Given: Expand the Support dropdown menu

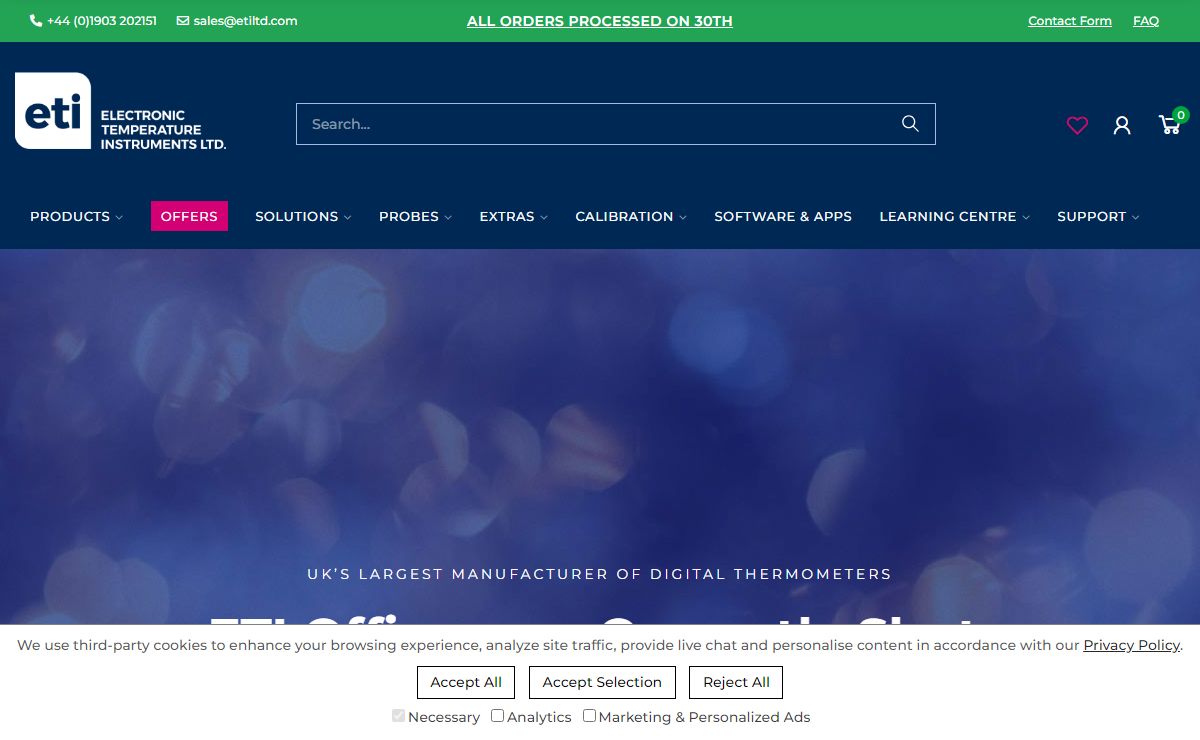Looking at the screenshot, I should pyautogui.click(x=1098, y=216).
